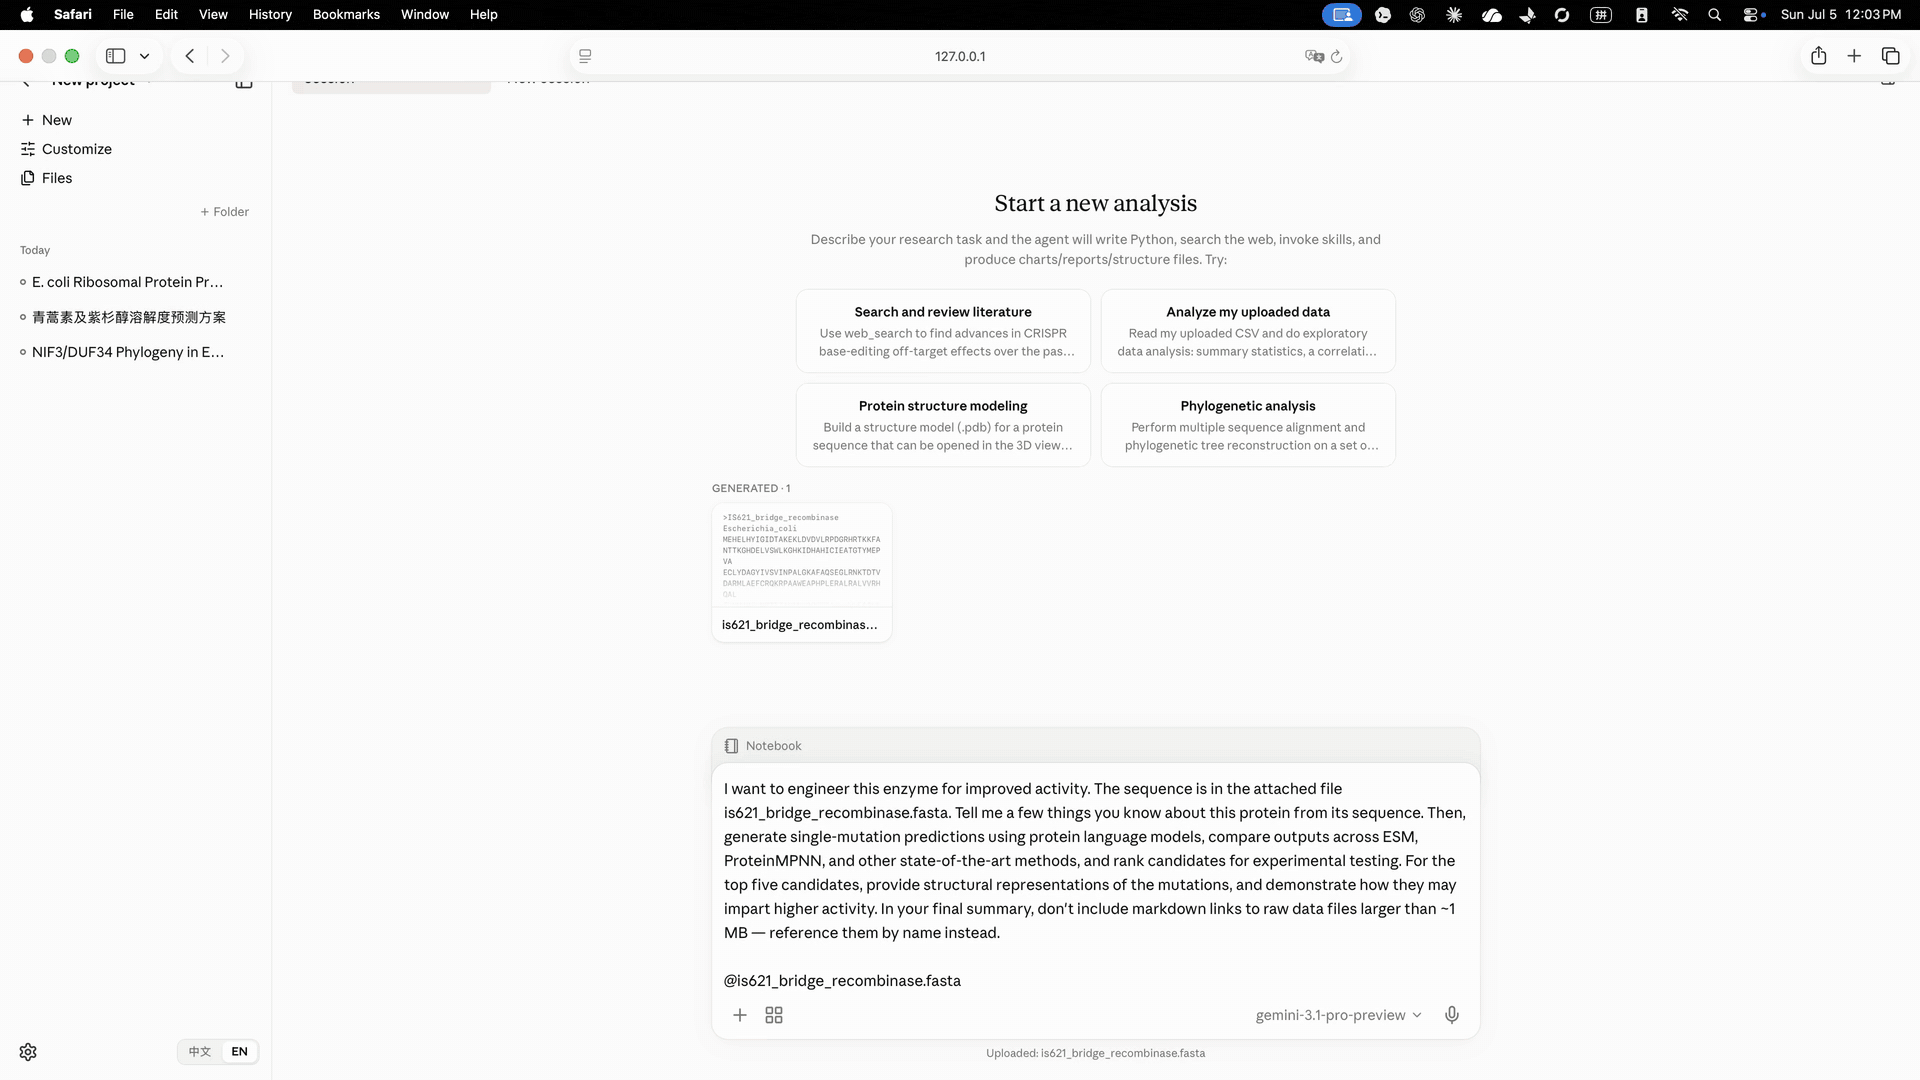Open Spotlight search in menu bar

[x=1715, y=15]
